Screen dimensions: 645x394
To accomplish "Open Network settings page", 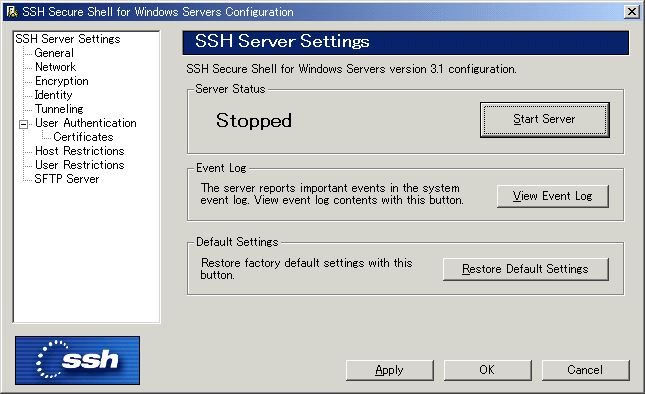I will point(56,67).
